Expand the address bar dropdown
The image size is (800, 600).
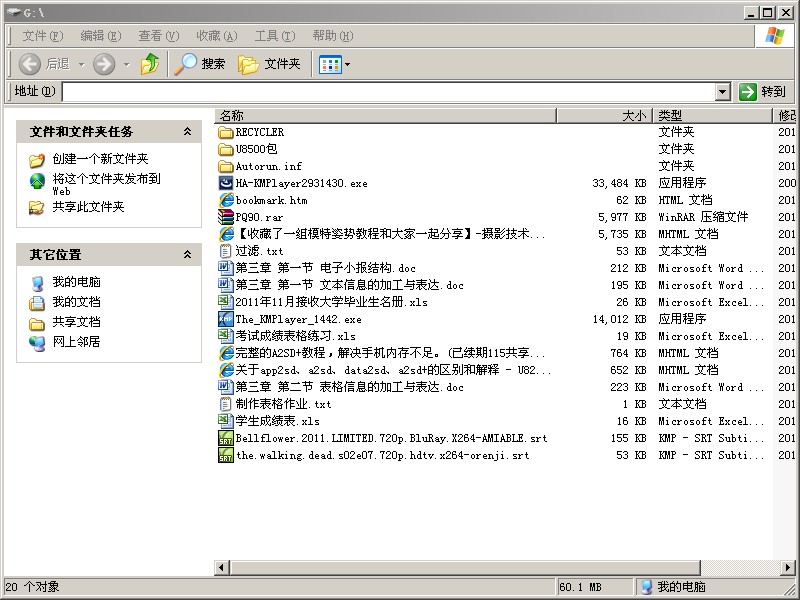[722, 92]
